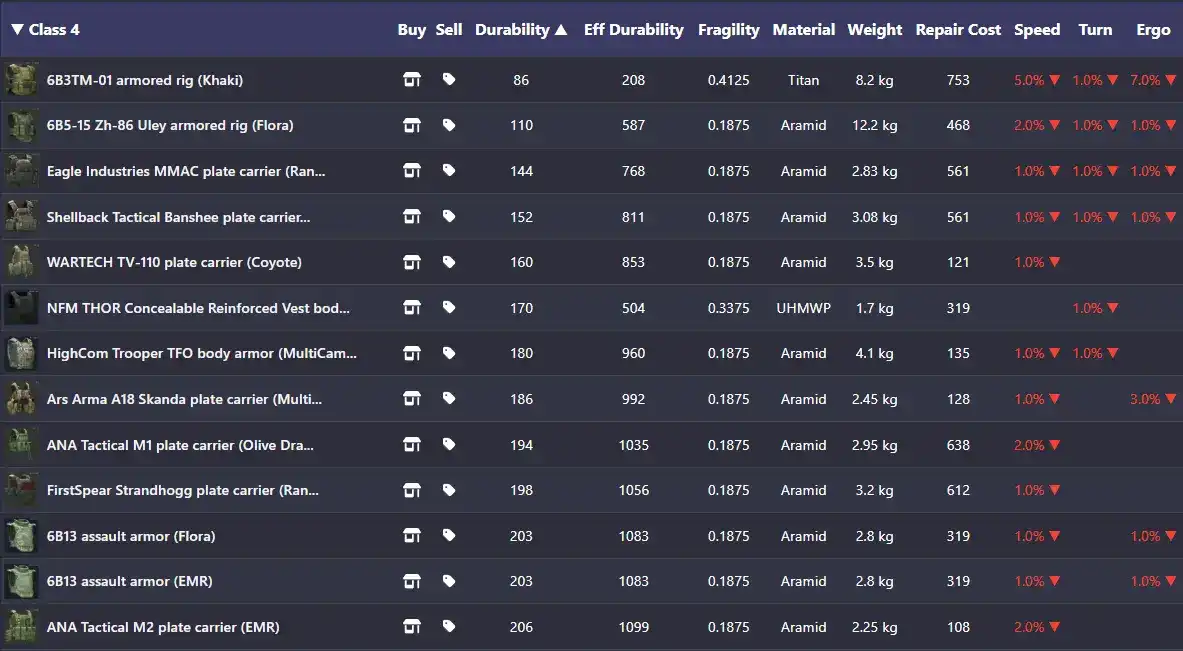Viewport: 1183px width, 651px height.
Task: Click the Buy icon for WARTECH TV-110 plate carrier
Action: coord(412,262)
